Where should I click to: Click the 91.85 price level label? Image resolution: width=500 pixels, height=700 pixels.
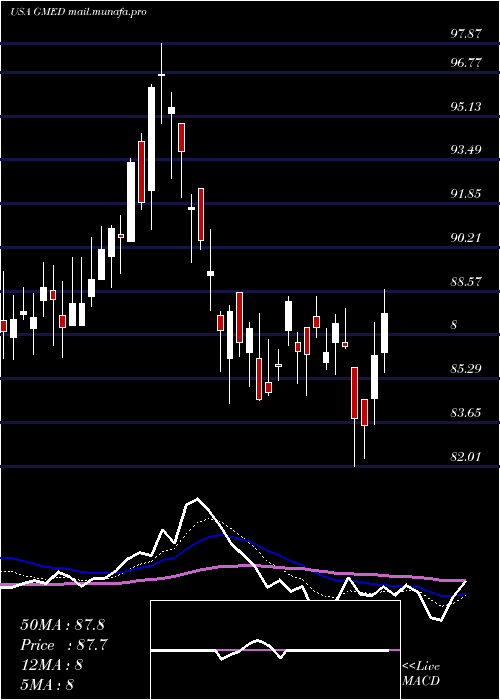click(466, 194)
